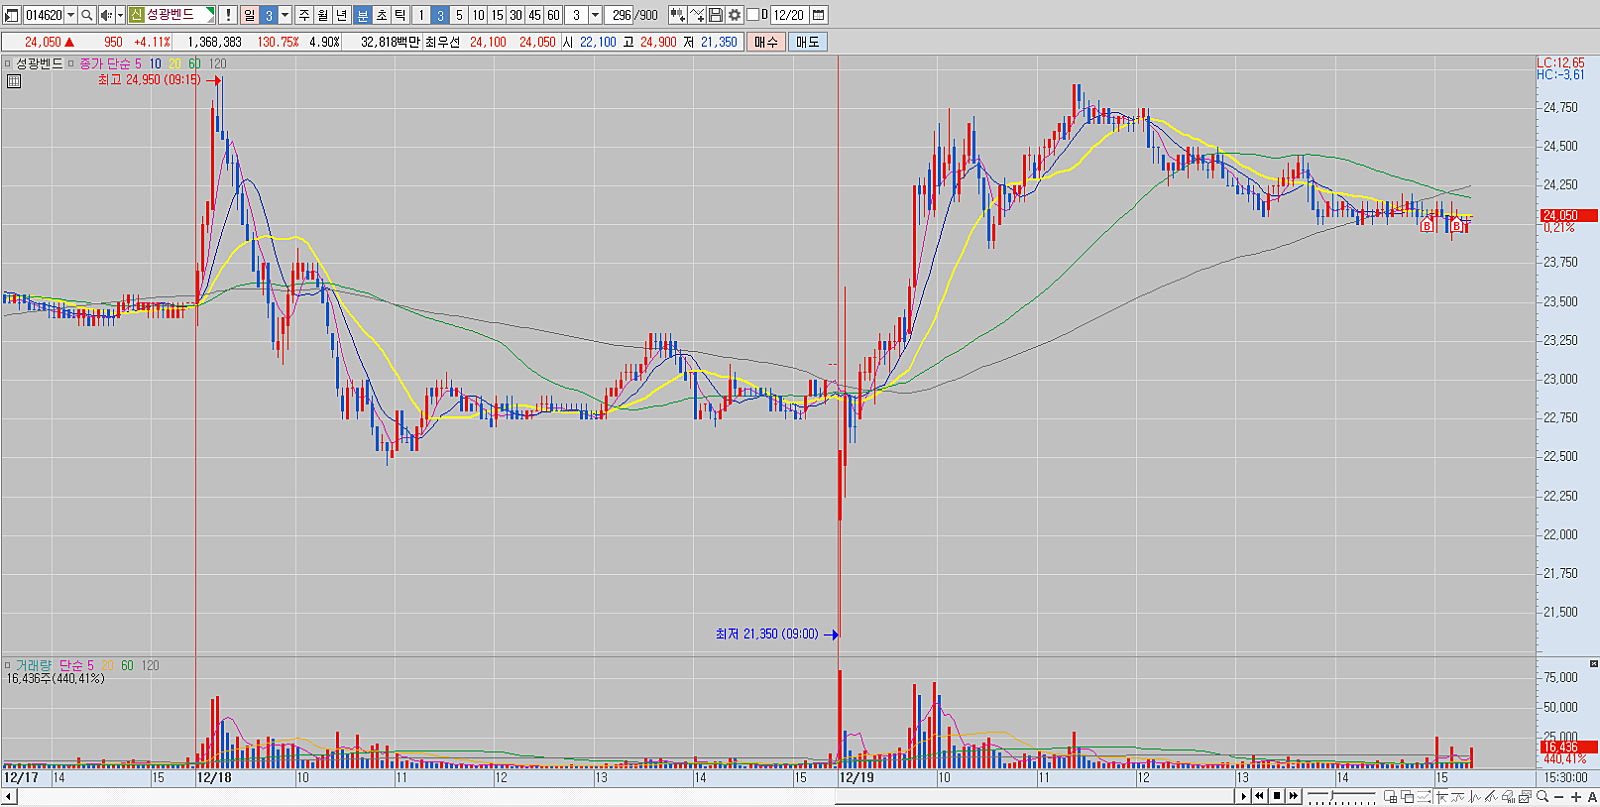Image resolution: width=1600 pixels, height=807 pixels.
Task: Click the exclamation mark info icon
Action: (228, 15)
